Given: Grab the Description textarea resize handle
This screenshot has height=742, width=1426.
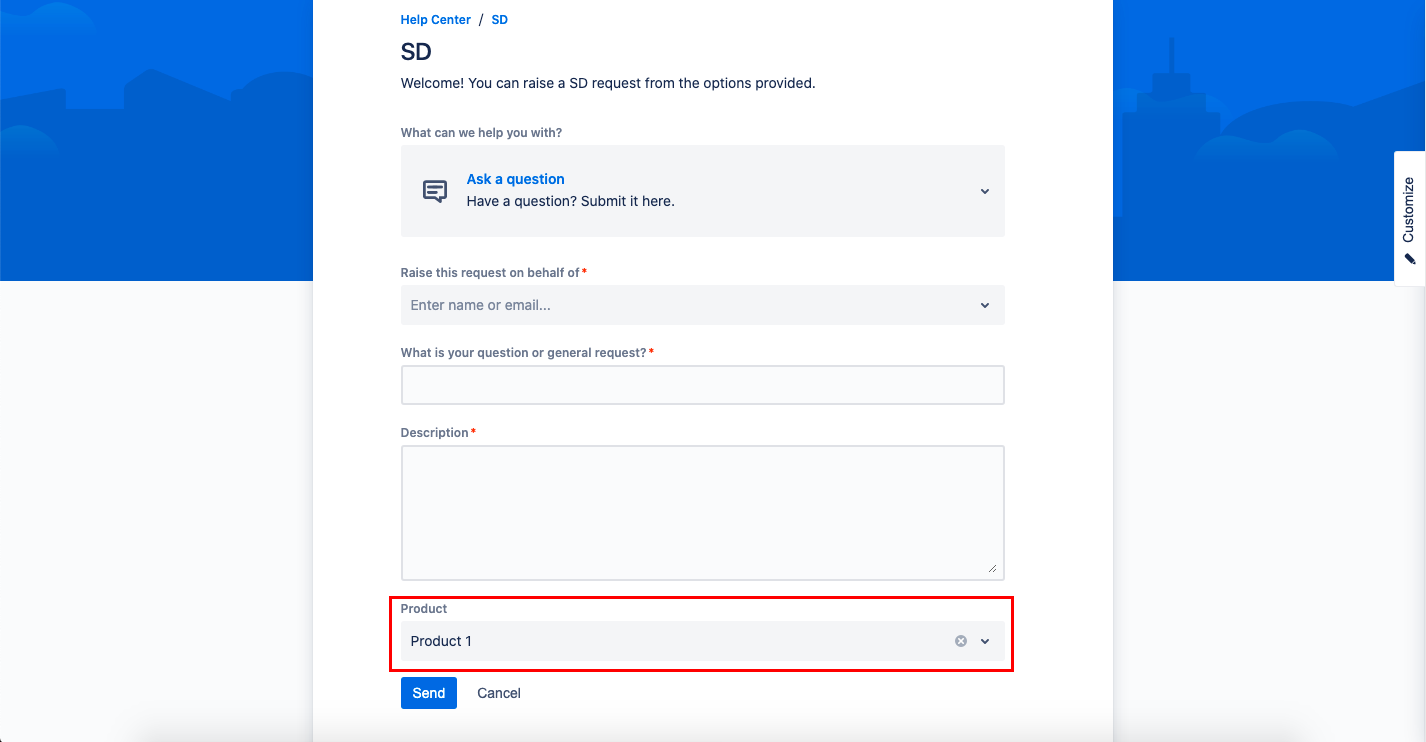Looking at the screenshot, I should [993, 569].
